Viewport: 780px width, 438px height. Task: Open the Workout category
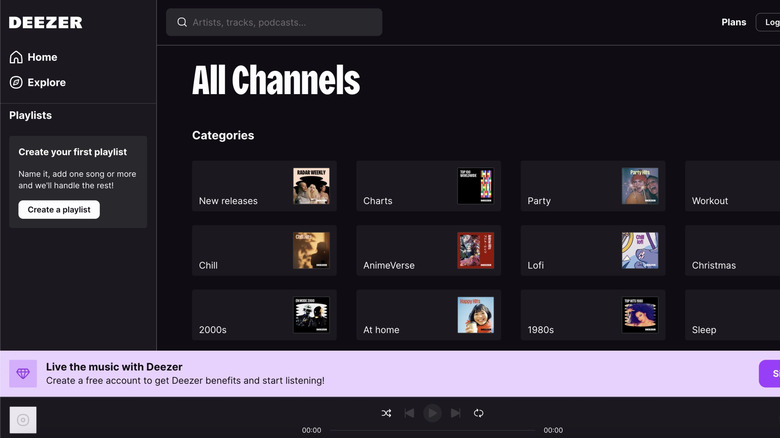(x=732, y=186)
